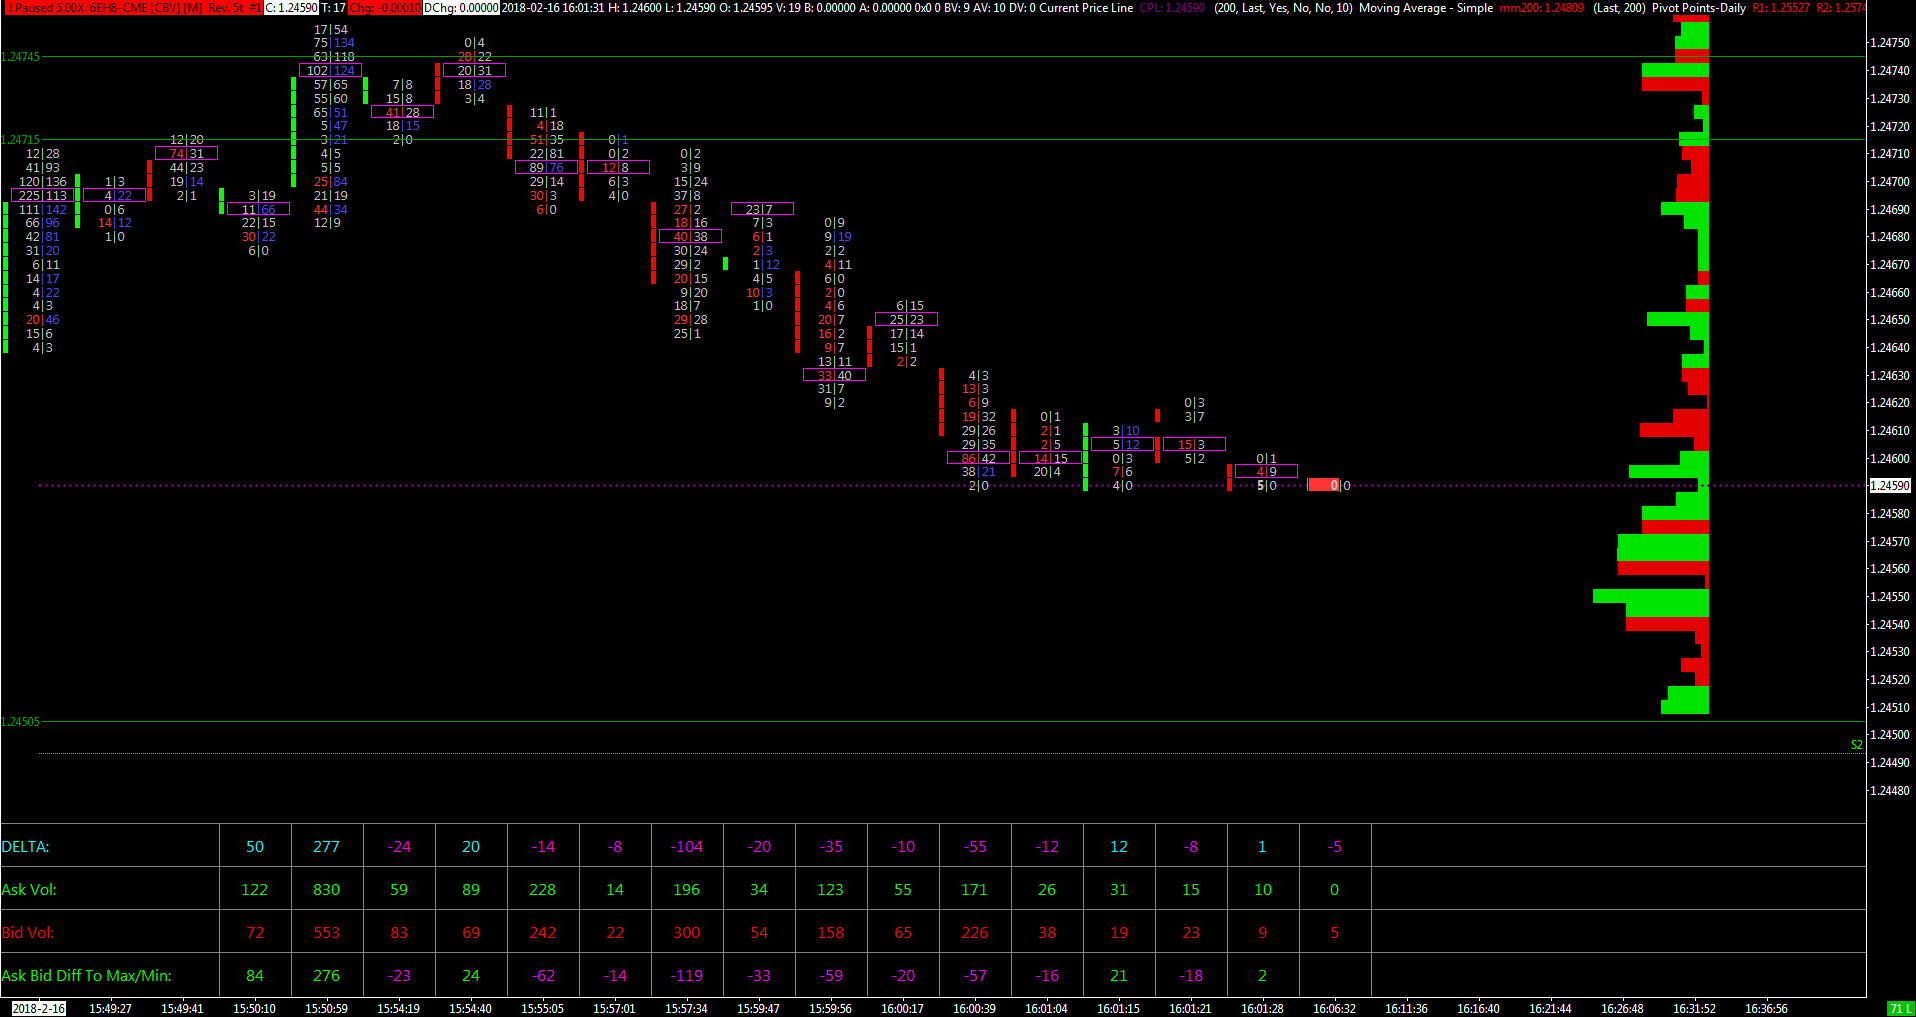Image resolution: width=1916 pixels, height=1017 pixels.
Task: Click the highlighted 1.24590 current price marker on scale
Action: [1890, 486]
